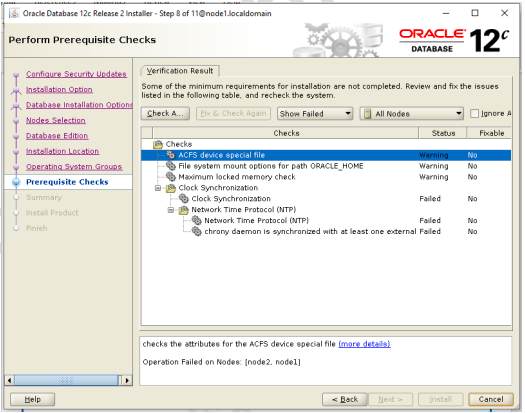Click the Checks root folder icon

click(158, 144)
